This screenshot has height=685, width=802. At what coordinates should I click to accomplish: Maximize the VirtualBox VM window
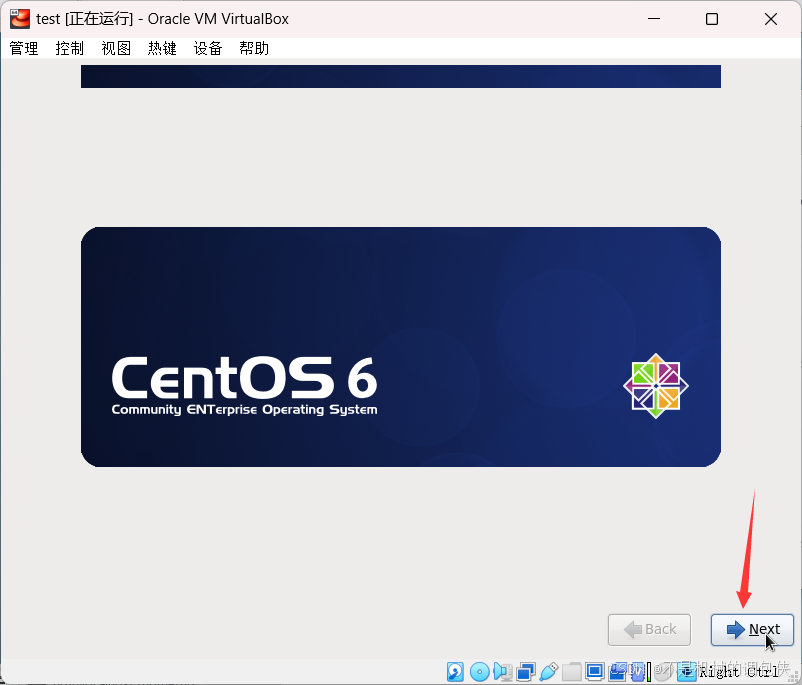click(x=712, y=19)
